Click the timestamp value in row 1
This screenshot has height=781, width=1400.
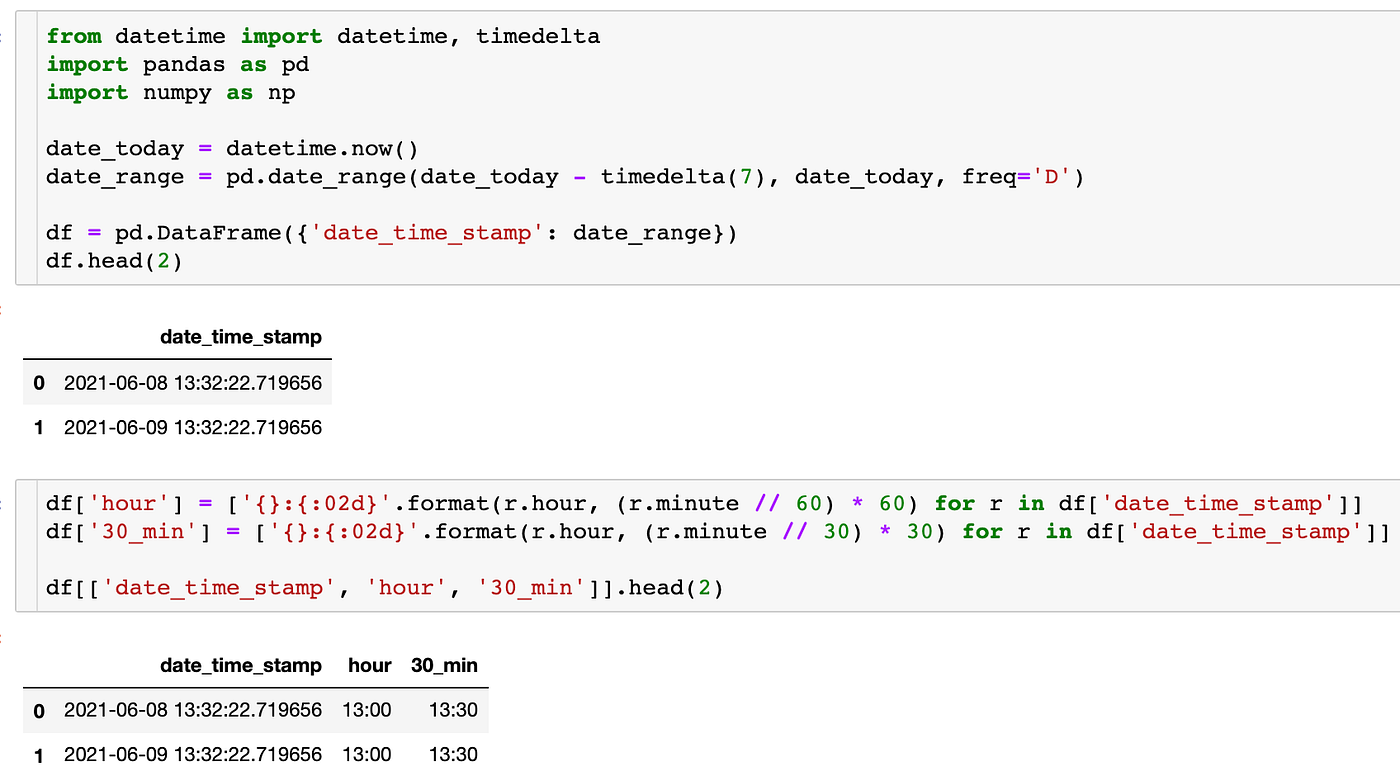pyautogui.click(x=192, y=427)
